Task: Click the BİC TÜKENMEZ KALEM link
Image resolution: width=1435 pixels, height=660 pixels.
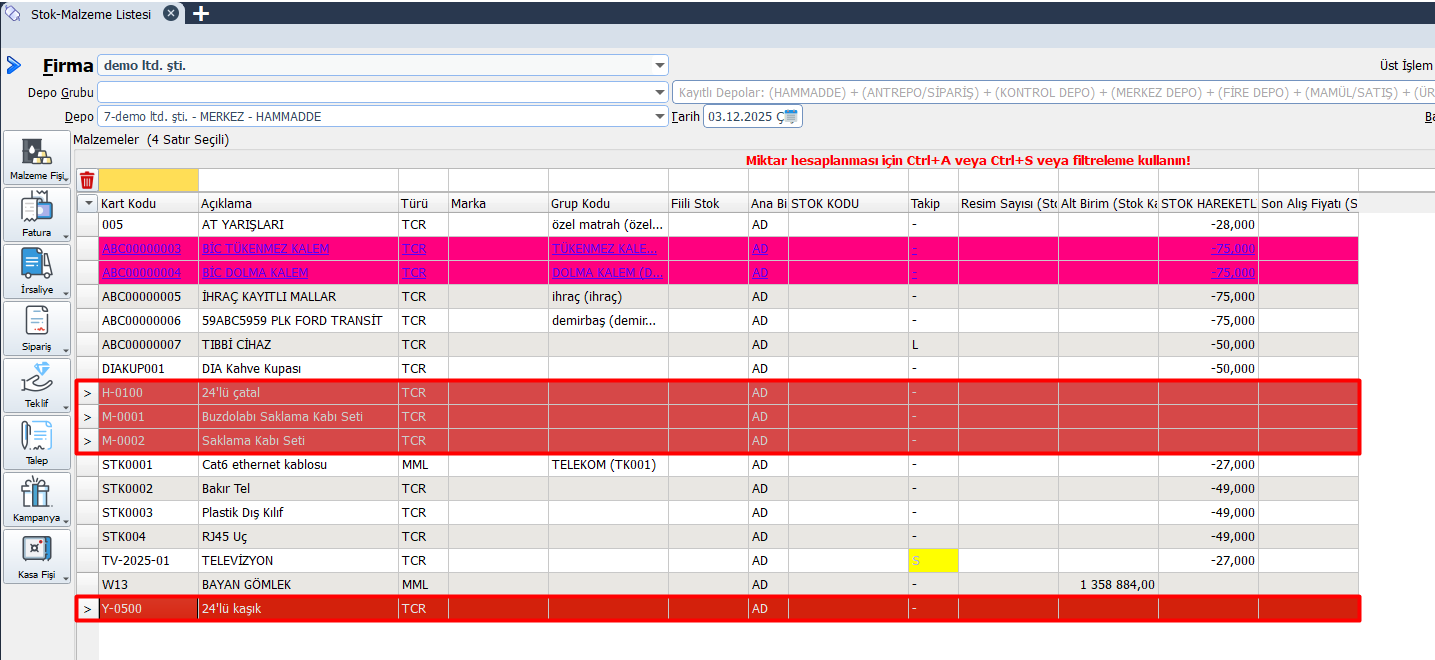Action: 265,249
